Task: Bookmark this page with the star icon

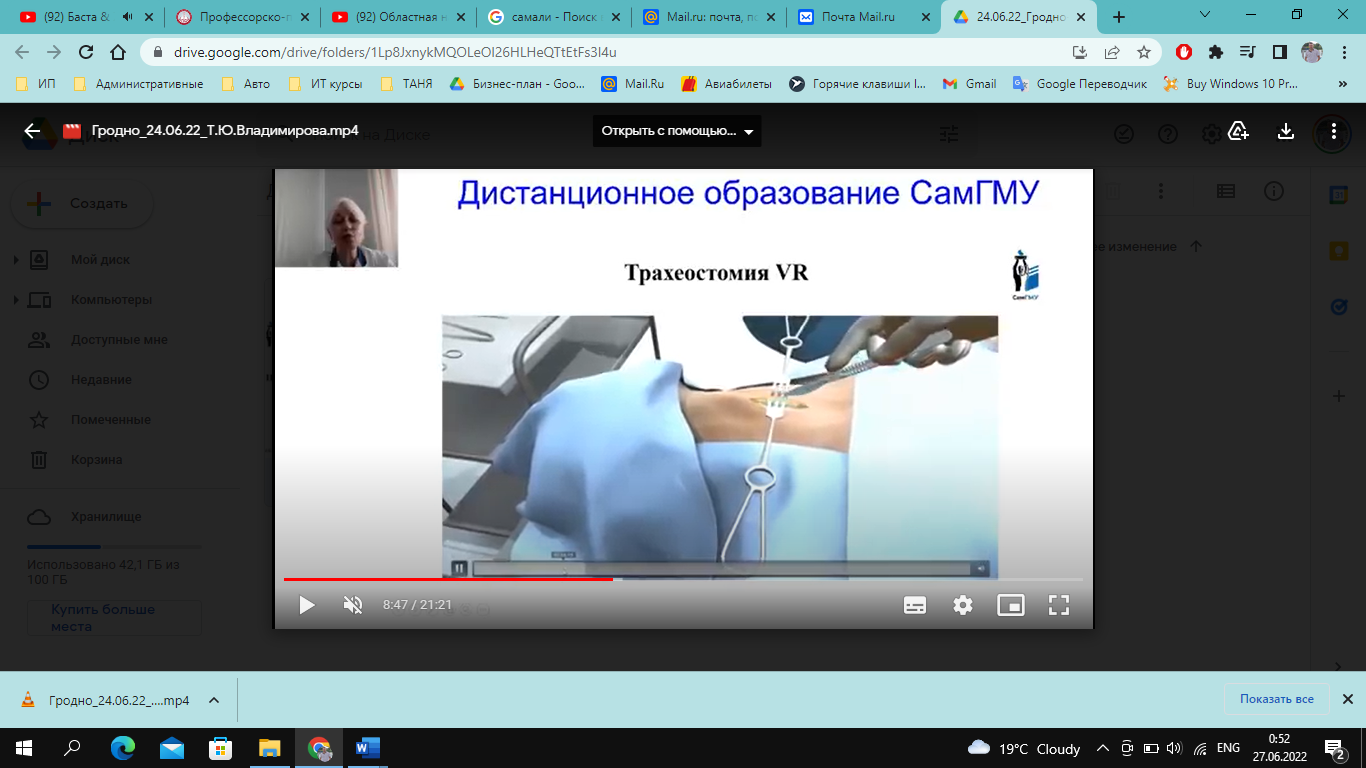Action: coord(1144,52)
